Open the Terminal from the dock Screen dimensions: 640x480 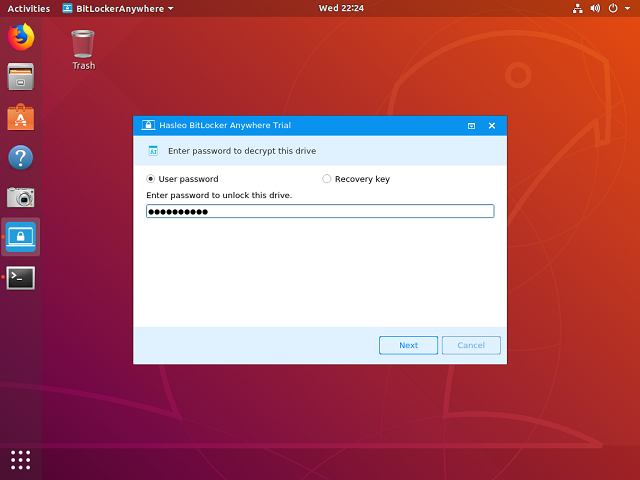pyautogui.click(x=20, y=278)
